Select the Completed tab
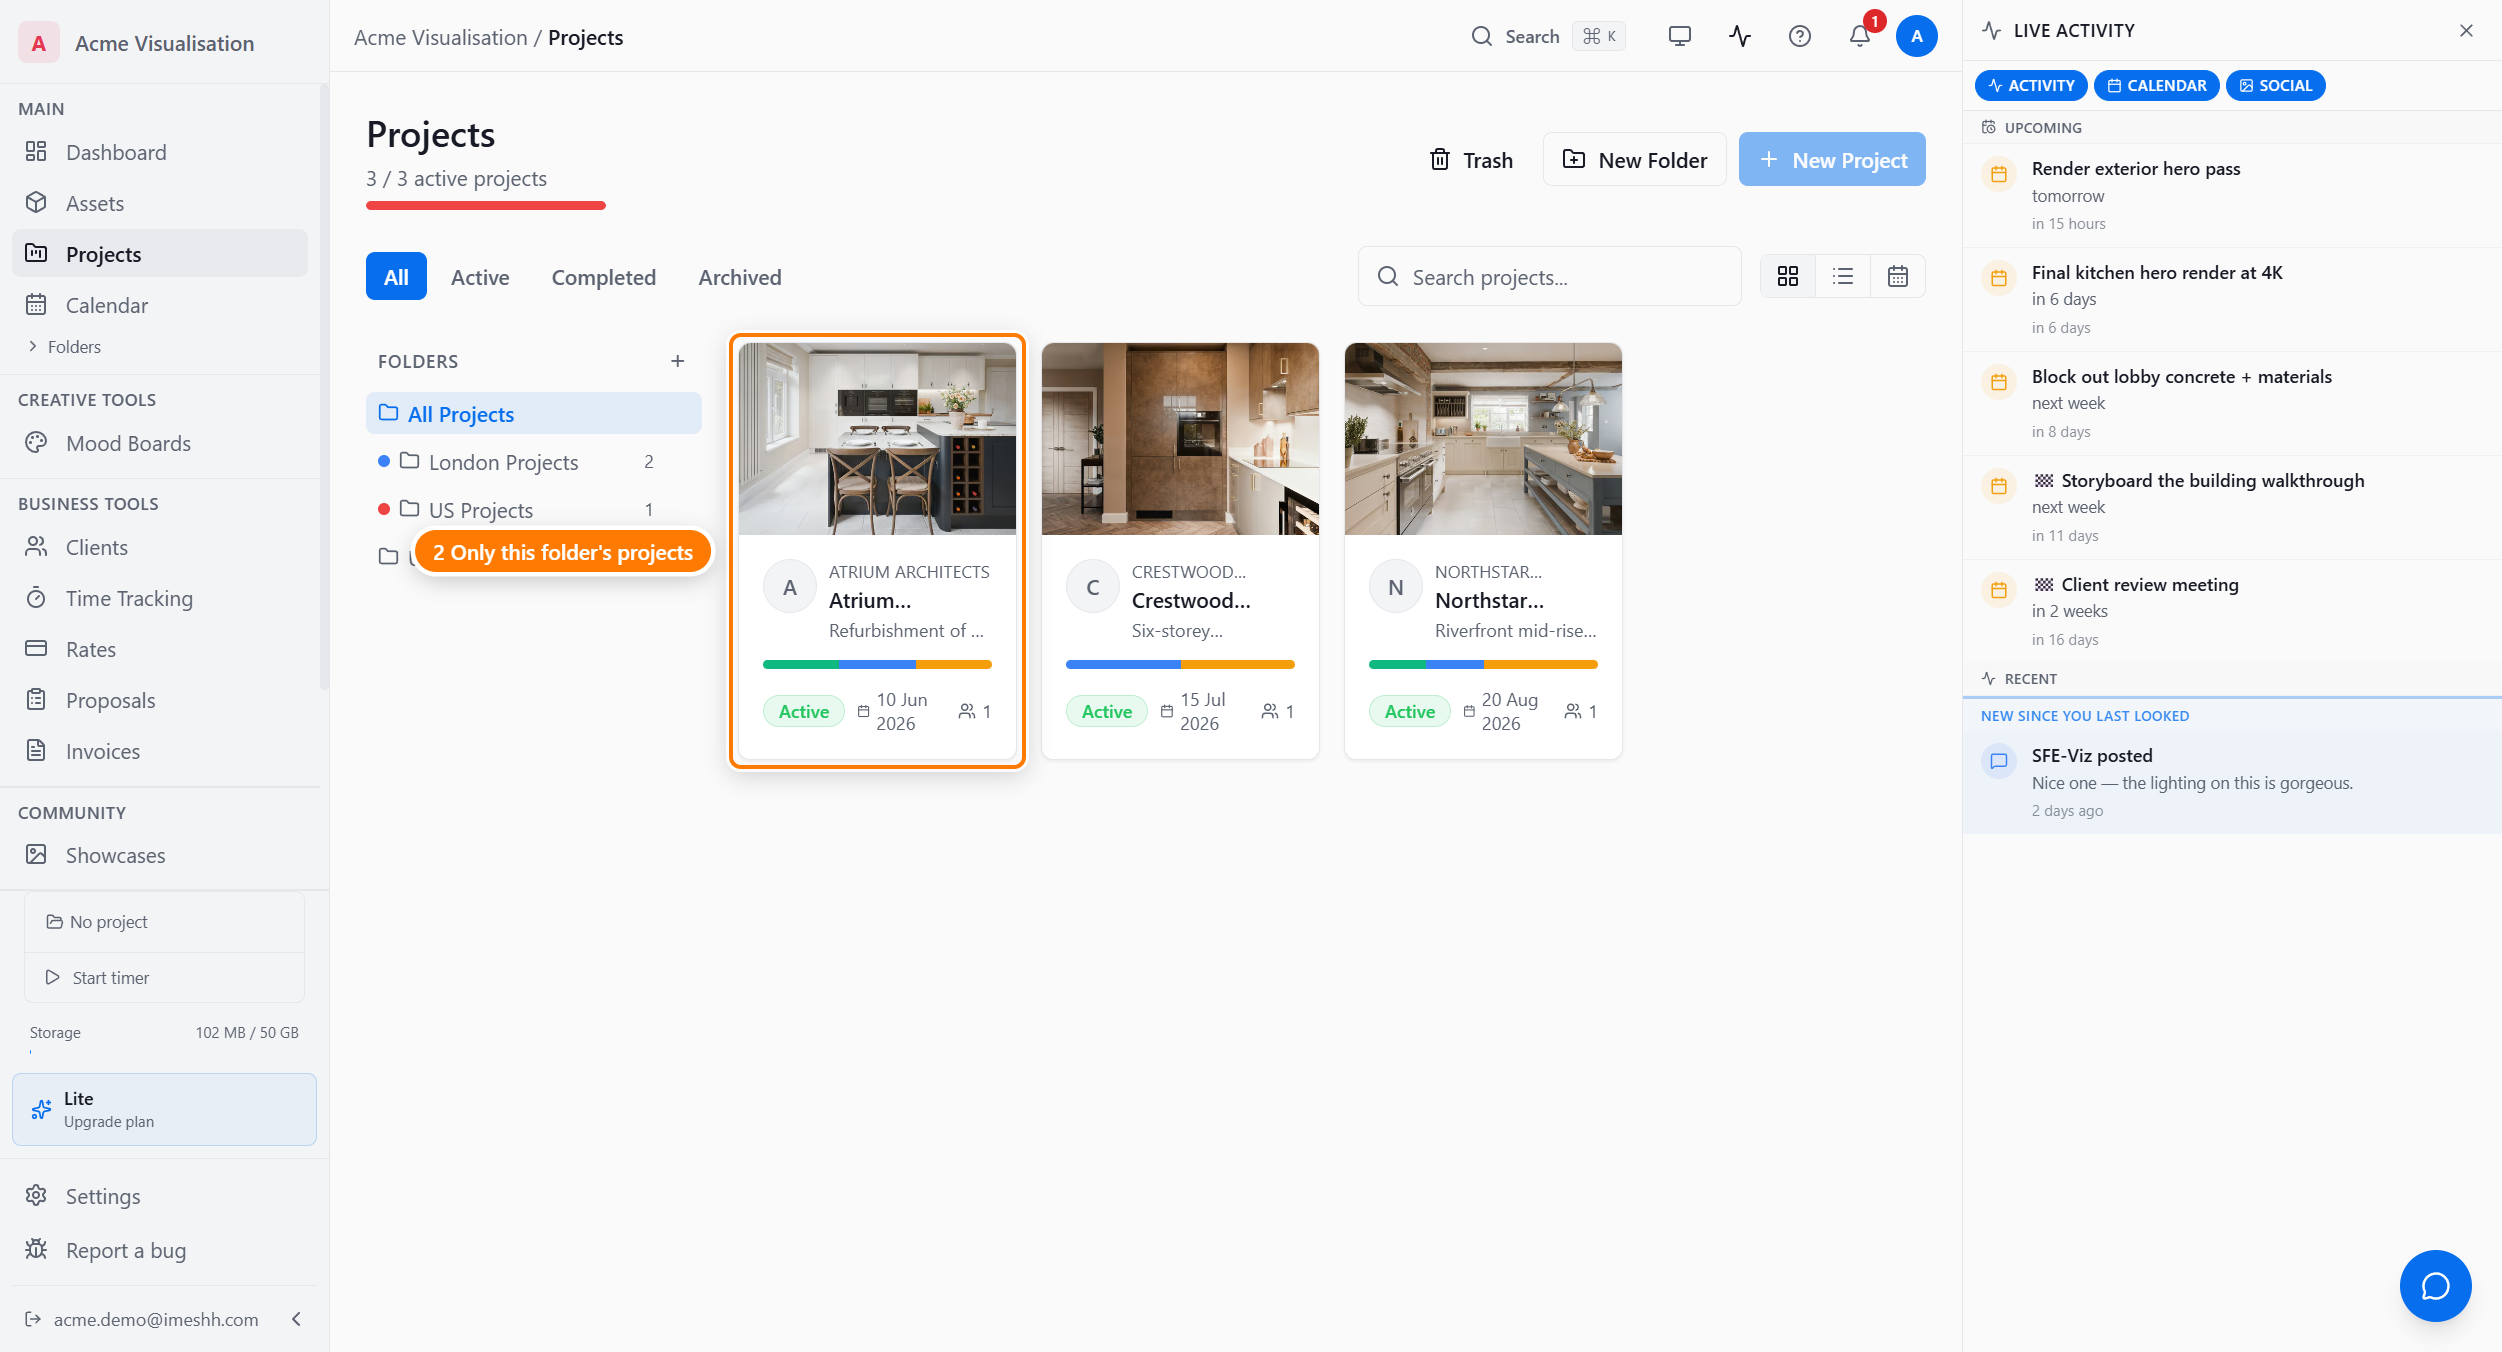Image resolution: width=2502 pixels, height=1352 pixels. [x=603, y=277]
